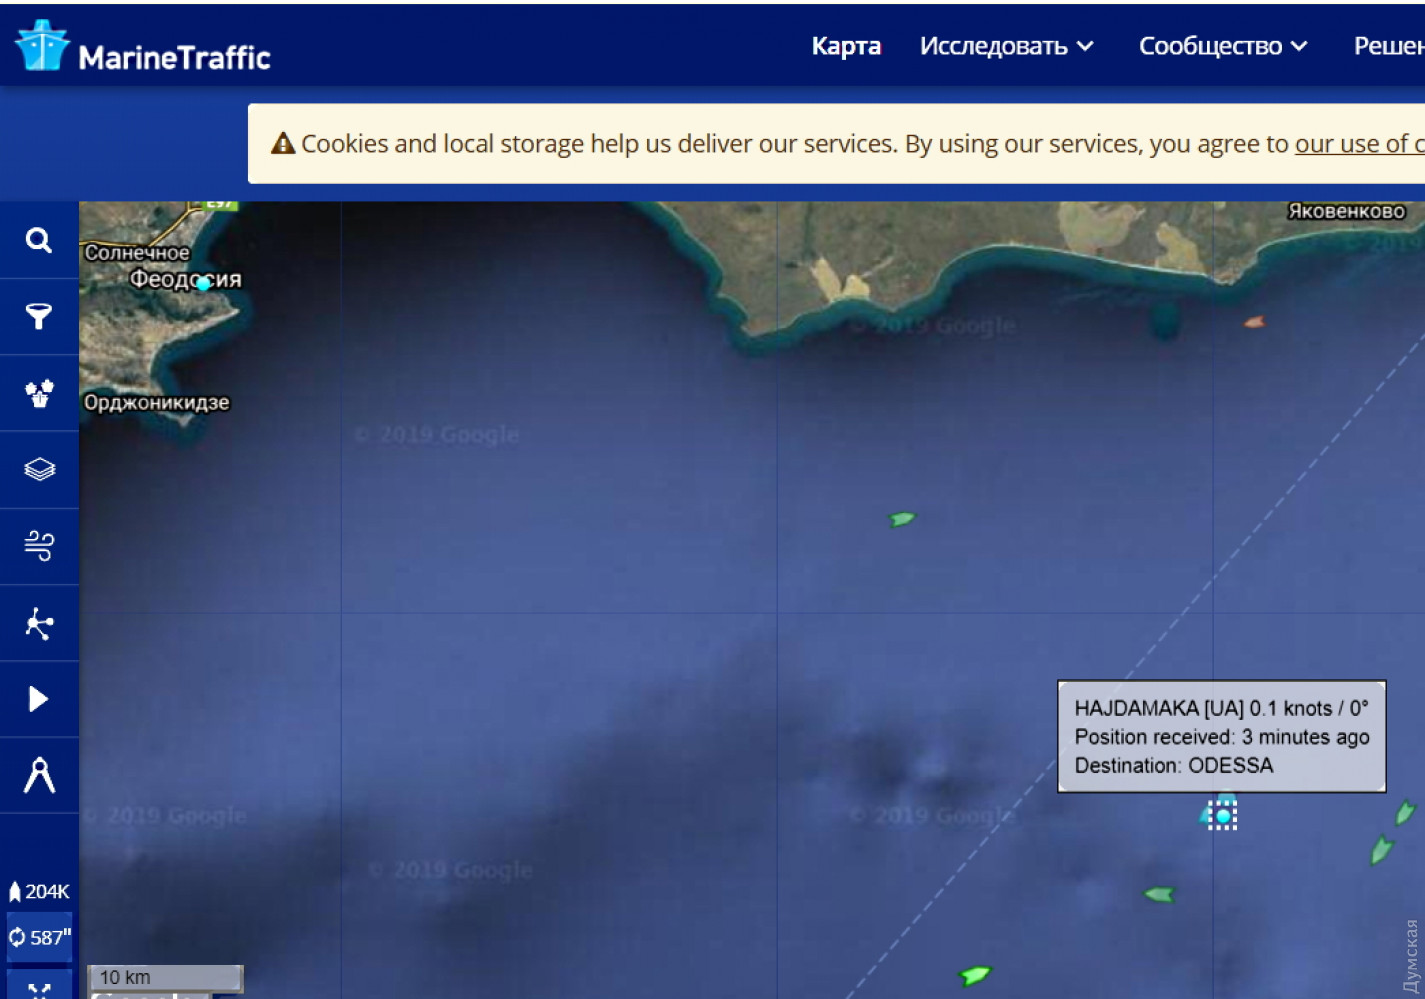Follow the 'our use of cookies' link
The height and width of the screenshot is (999, 1425).
(1358, 144)
